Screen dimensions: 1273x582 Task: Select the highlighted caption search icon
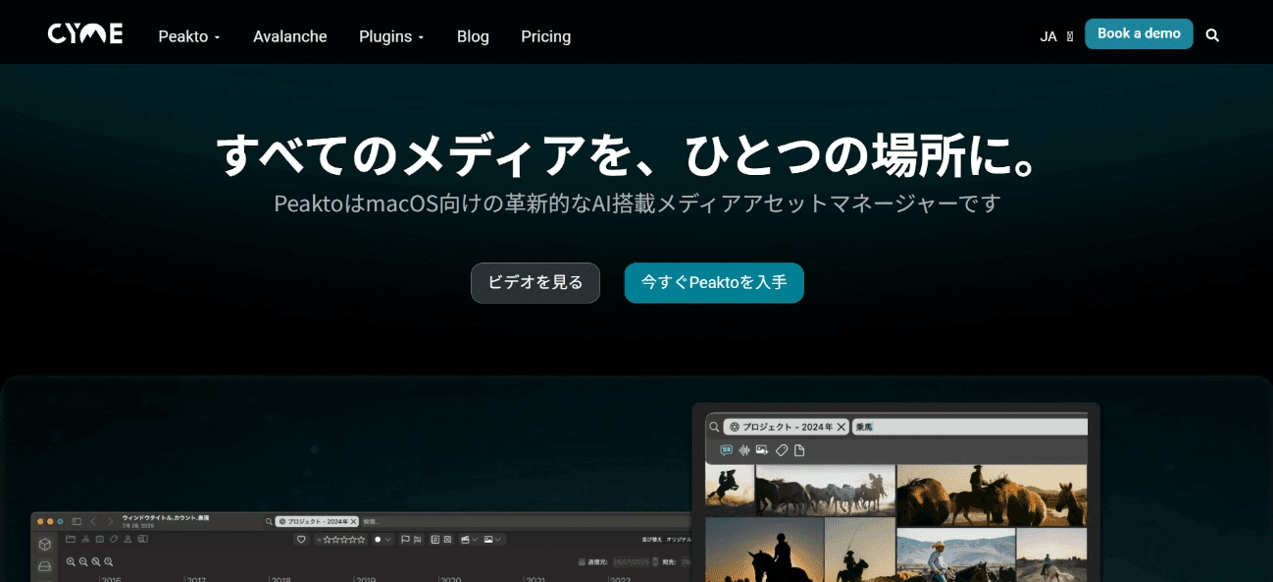726,450
